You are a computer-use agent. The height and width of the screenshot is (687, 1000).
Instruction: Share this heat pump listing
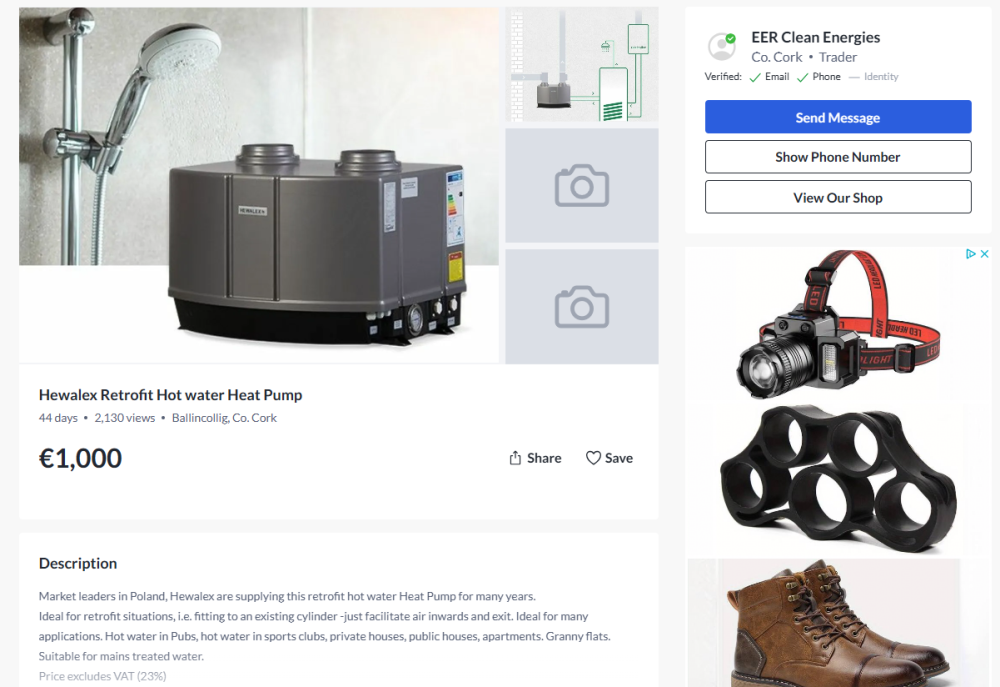535,458
